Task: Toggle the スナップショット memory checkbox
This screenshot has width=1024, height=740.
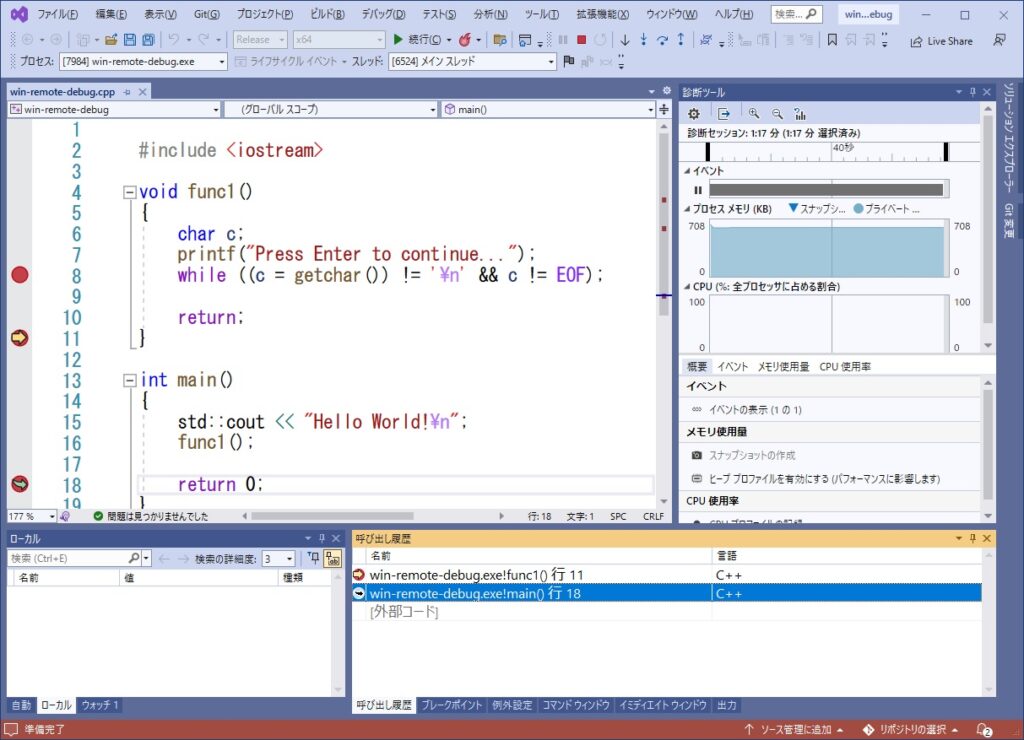Action: 793,209
